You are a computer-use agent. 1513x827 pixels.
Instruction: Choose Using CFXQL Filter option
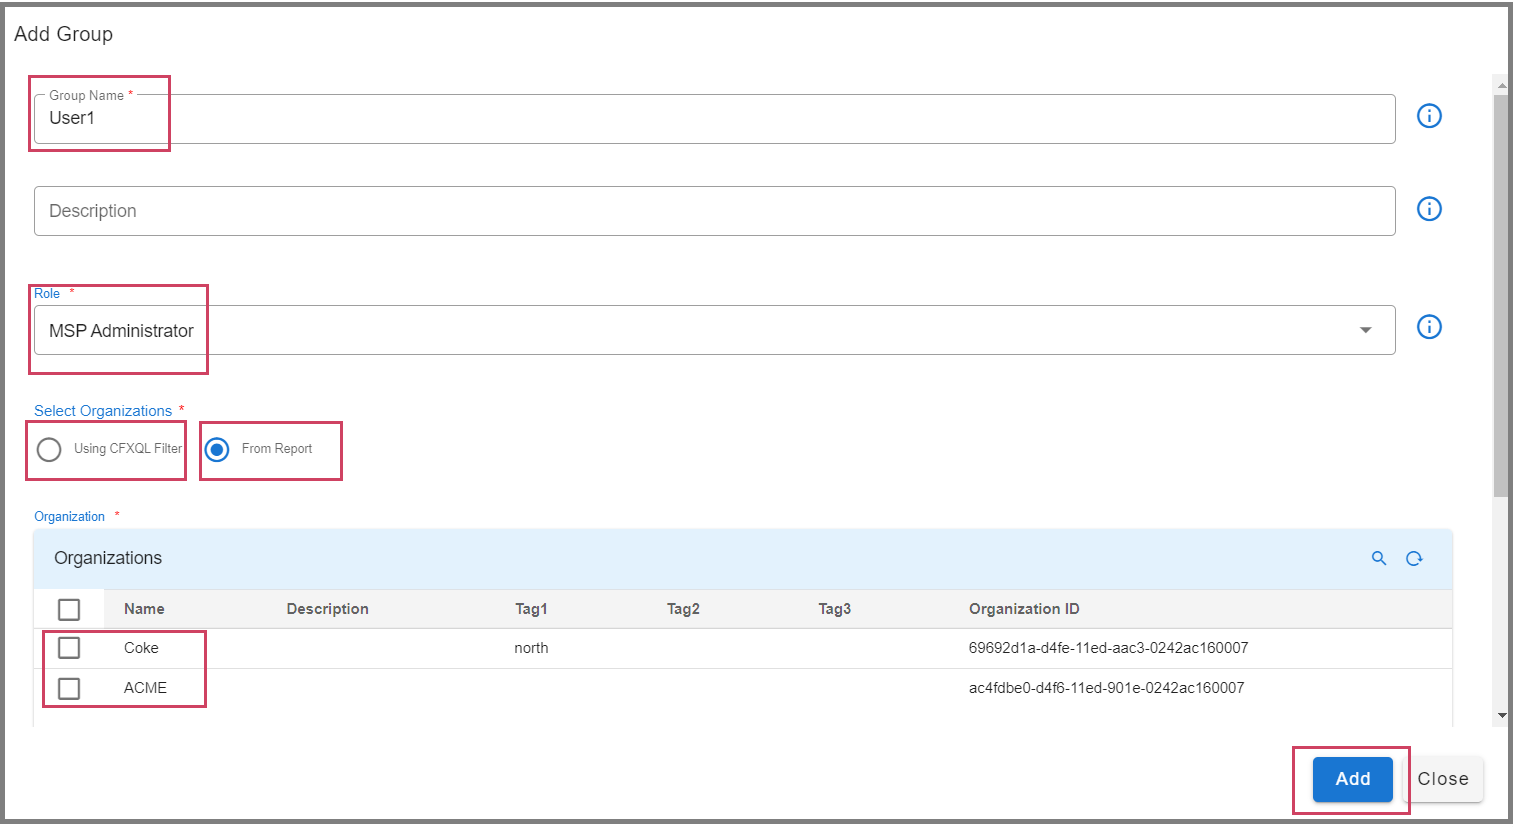point(49,449)
